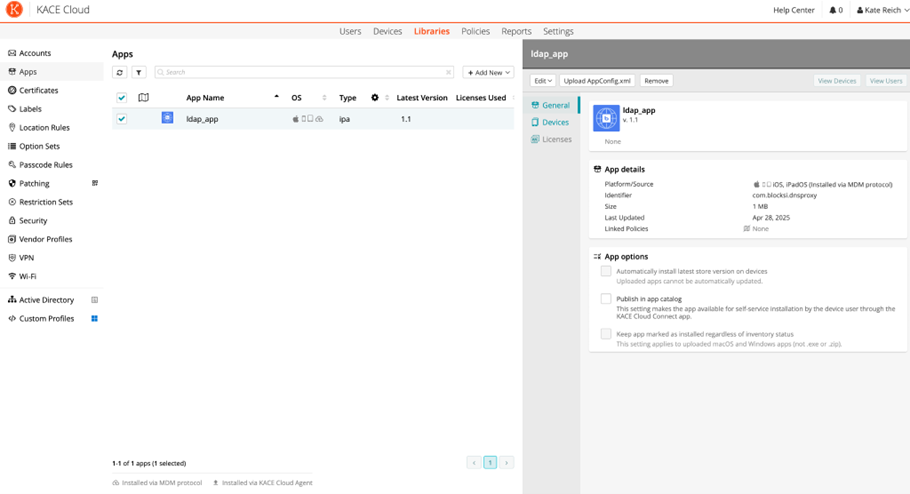Open the Help Center link
Image resolution: width=910 pixels, height=494 pixels.
point(793,10)
